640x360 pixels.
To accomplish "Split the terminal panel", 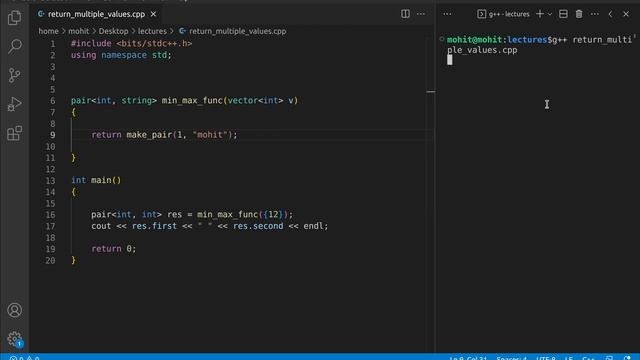I will [x=563, y=14].
